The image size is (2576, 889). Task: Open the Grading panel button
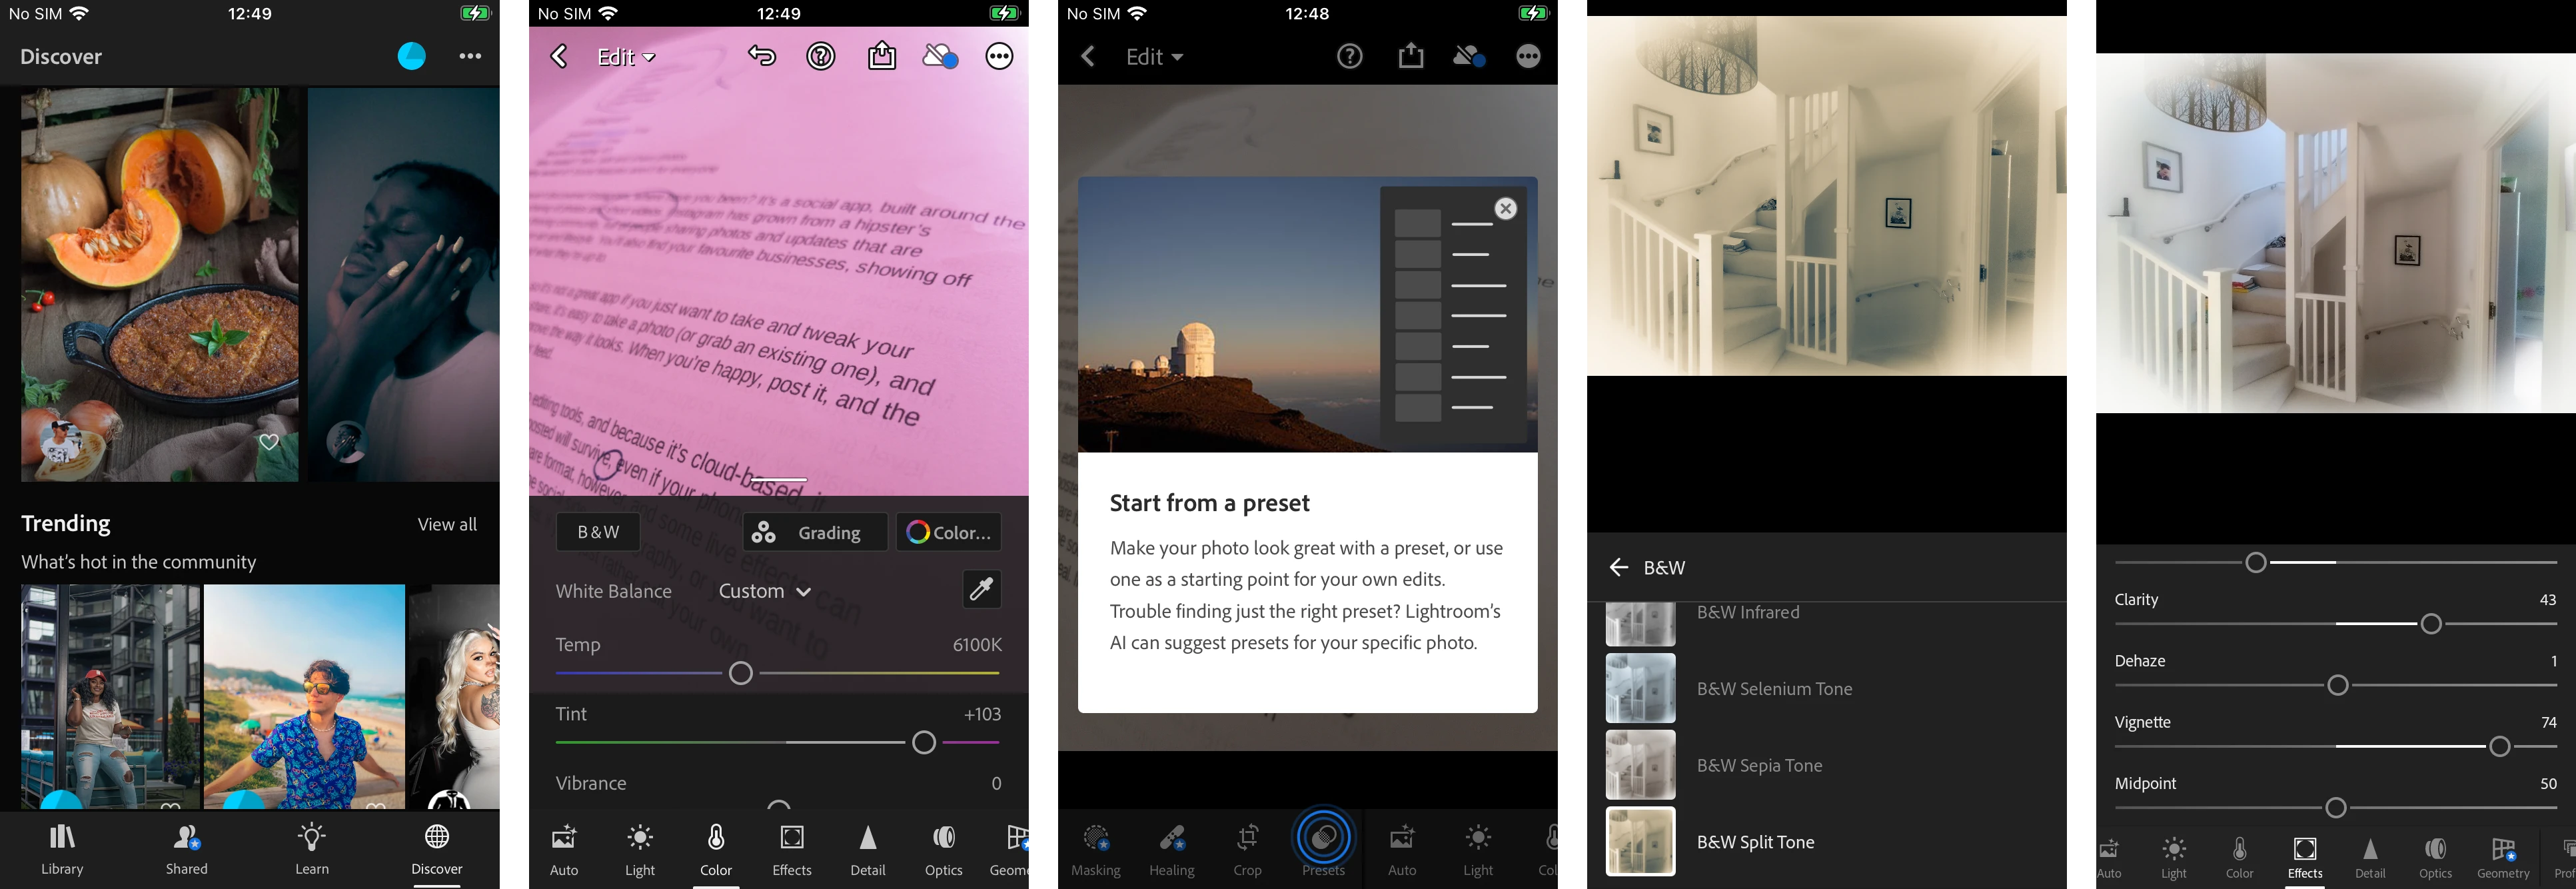point(815,532)
